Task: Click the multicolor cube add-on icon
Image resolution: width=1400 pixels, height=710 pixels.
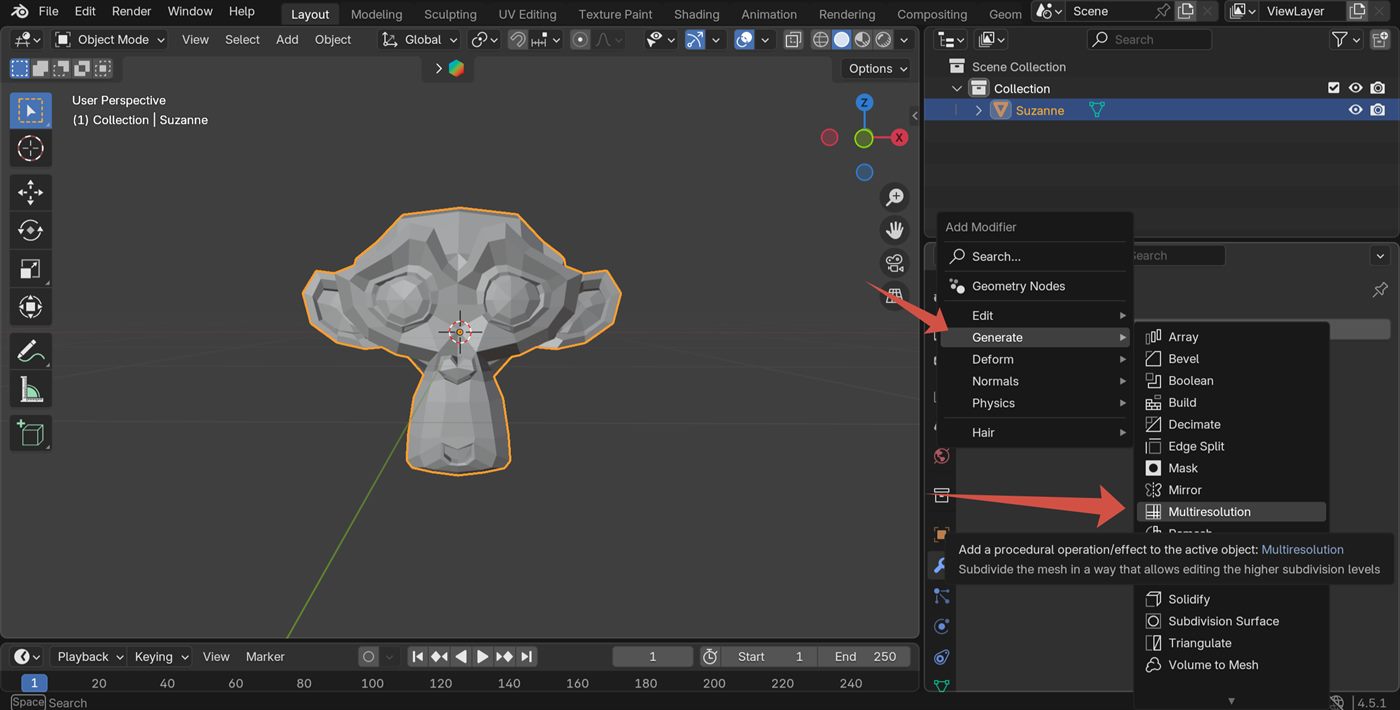Action: [x=456, y=68]
